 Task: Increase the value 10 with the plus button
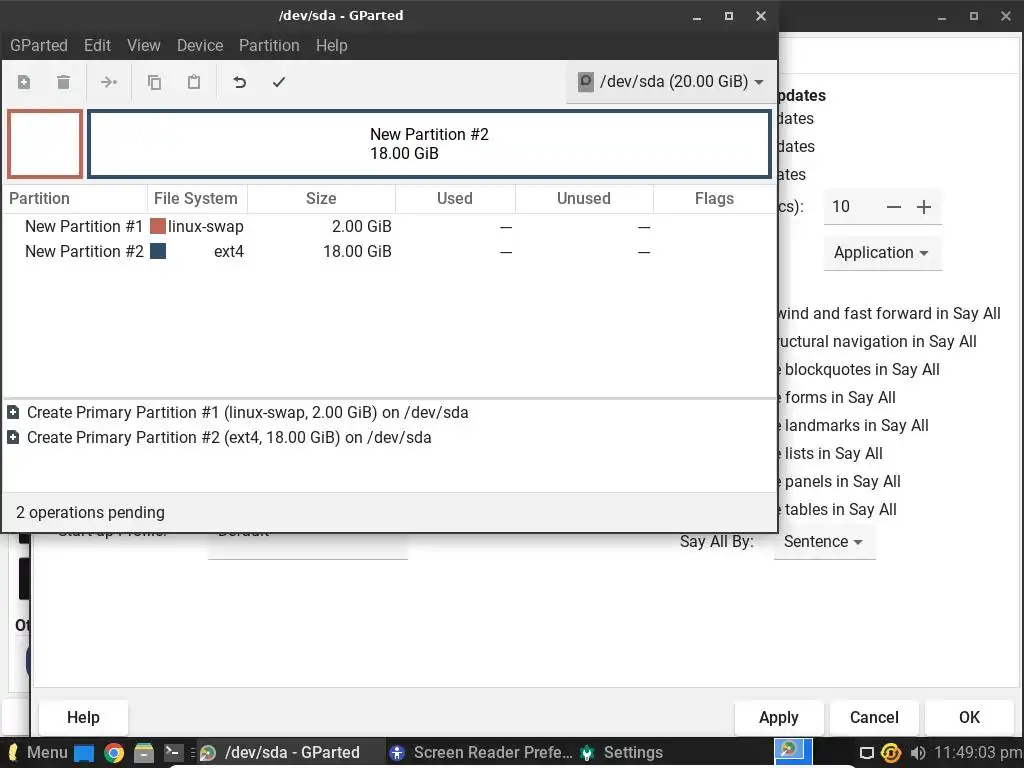(x=923, y=207)
